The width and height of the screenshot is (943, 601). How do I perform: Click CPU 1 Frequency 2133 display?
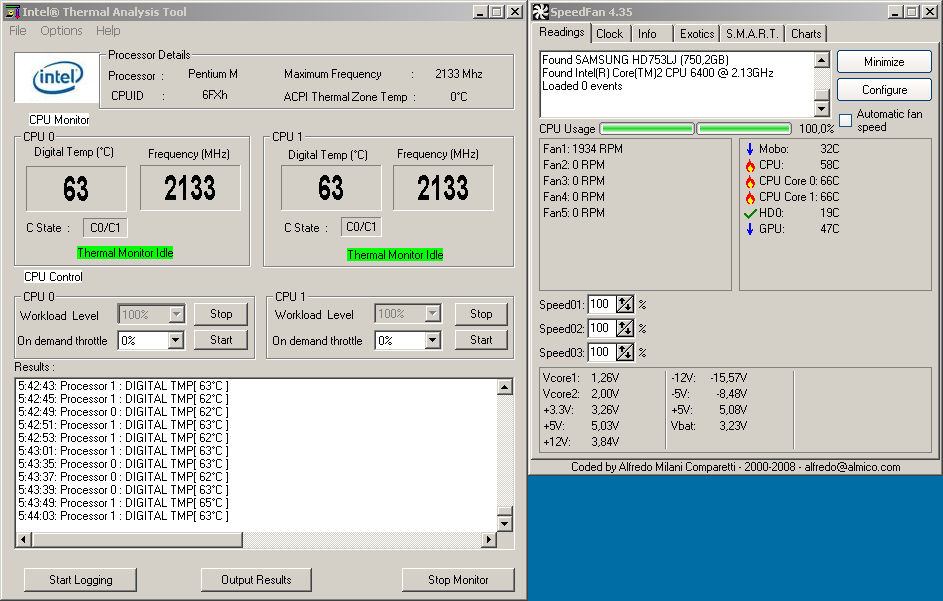click(x=443, y=188)
